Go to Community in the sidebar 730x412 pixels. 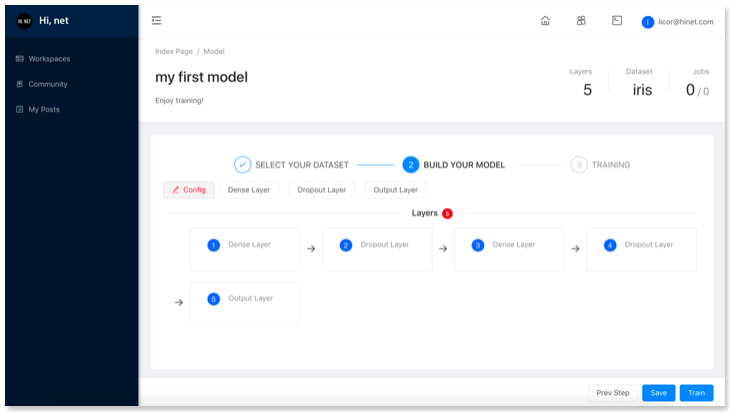point(47,84)
